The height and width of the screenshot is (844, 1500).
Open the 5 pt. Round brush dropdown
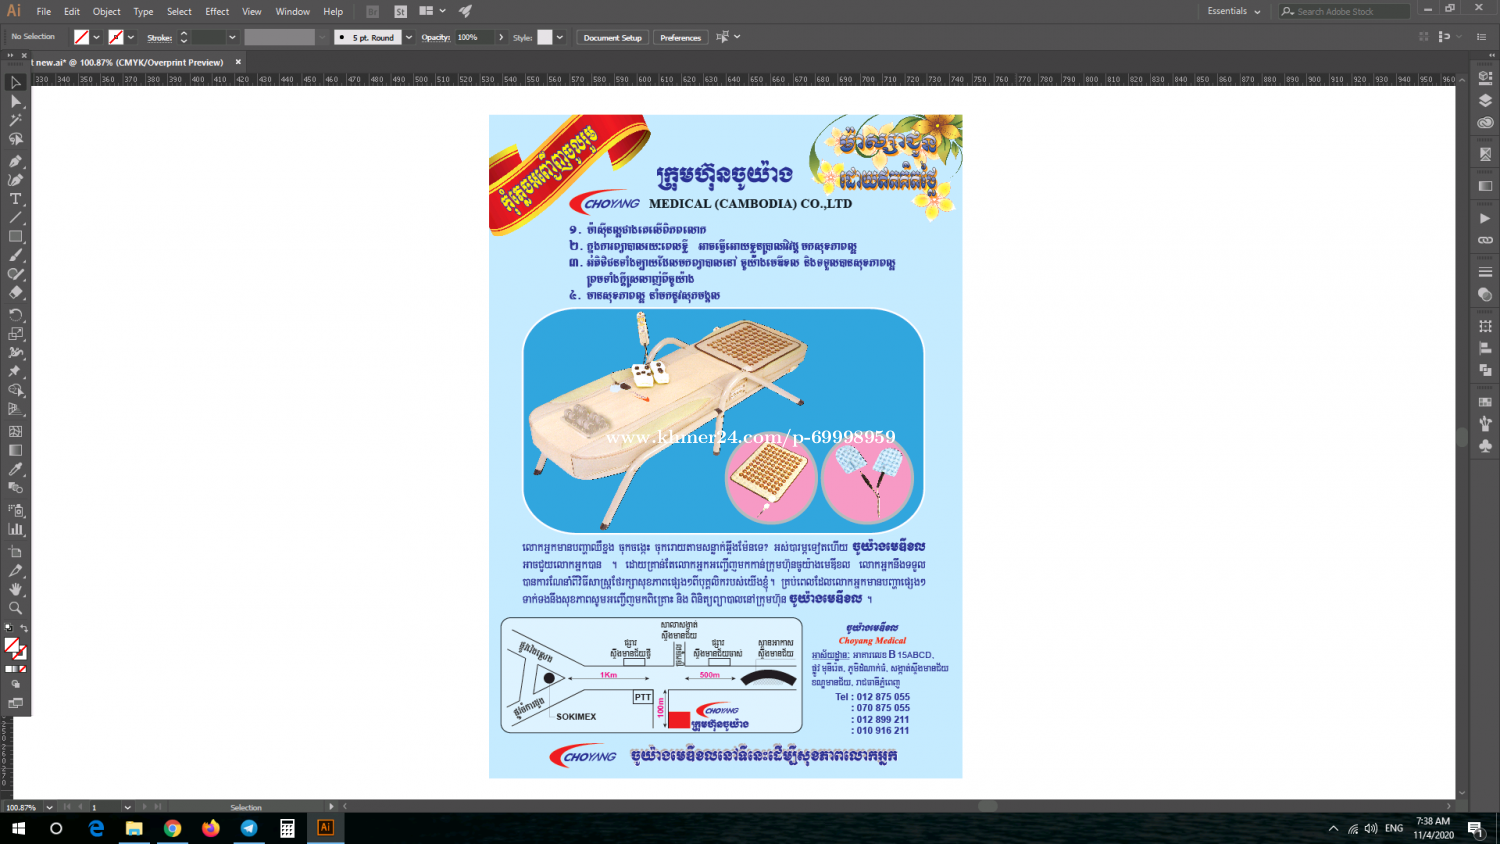tap(408, 37)
